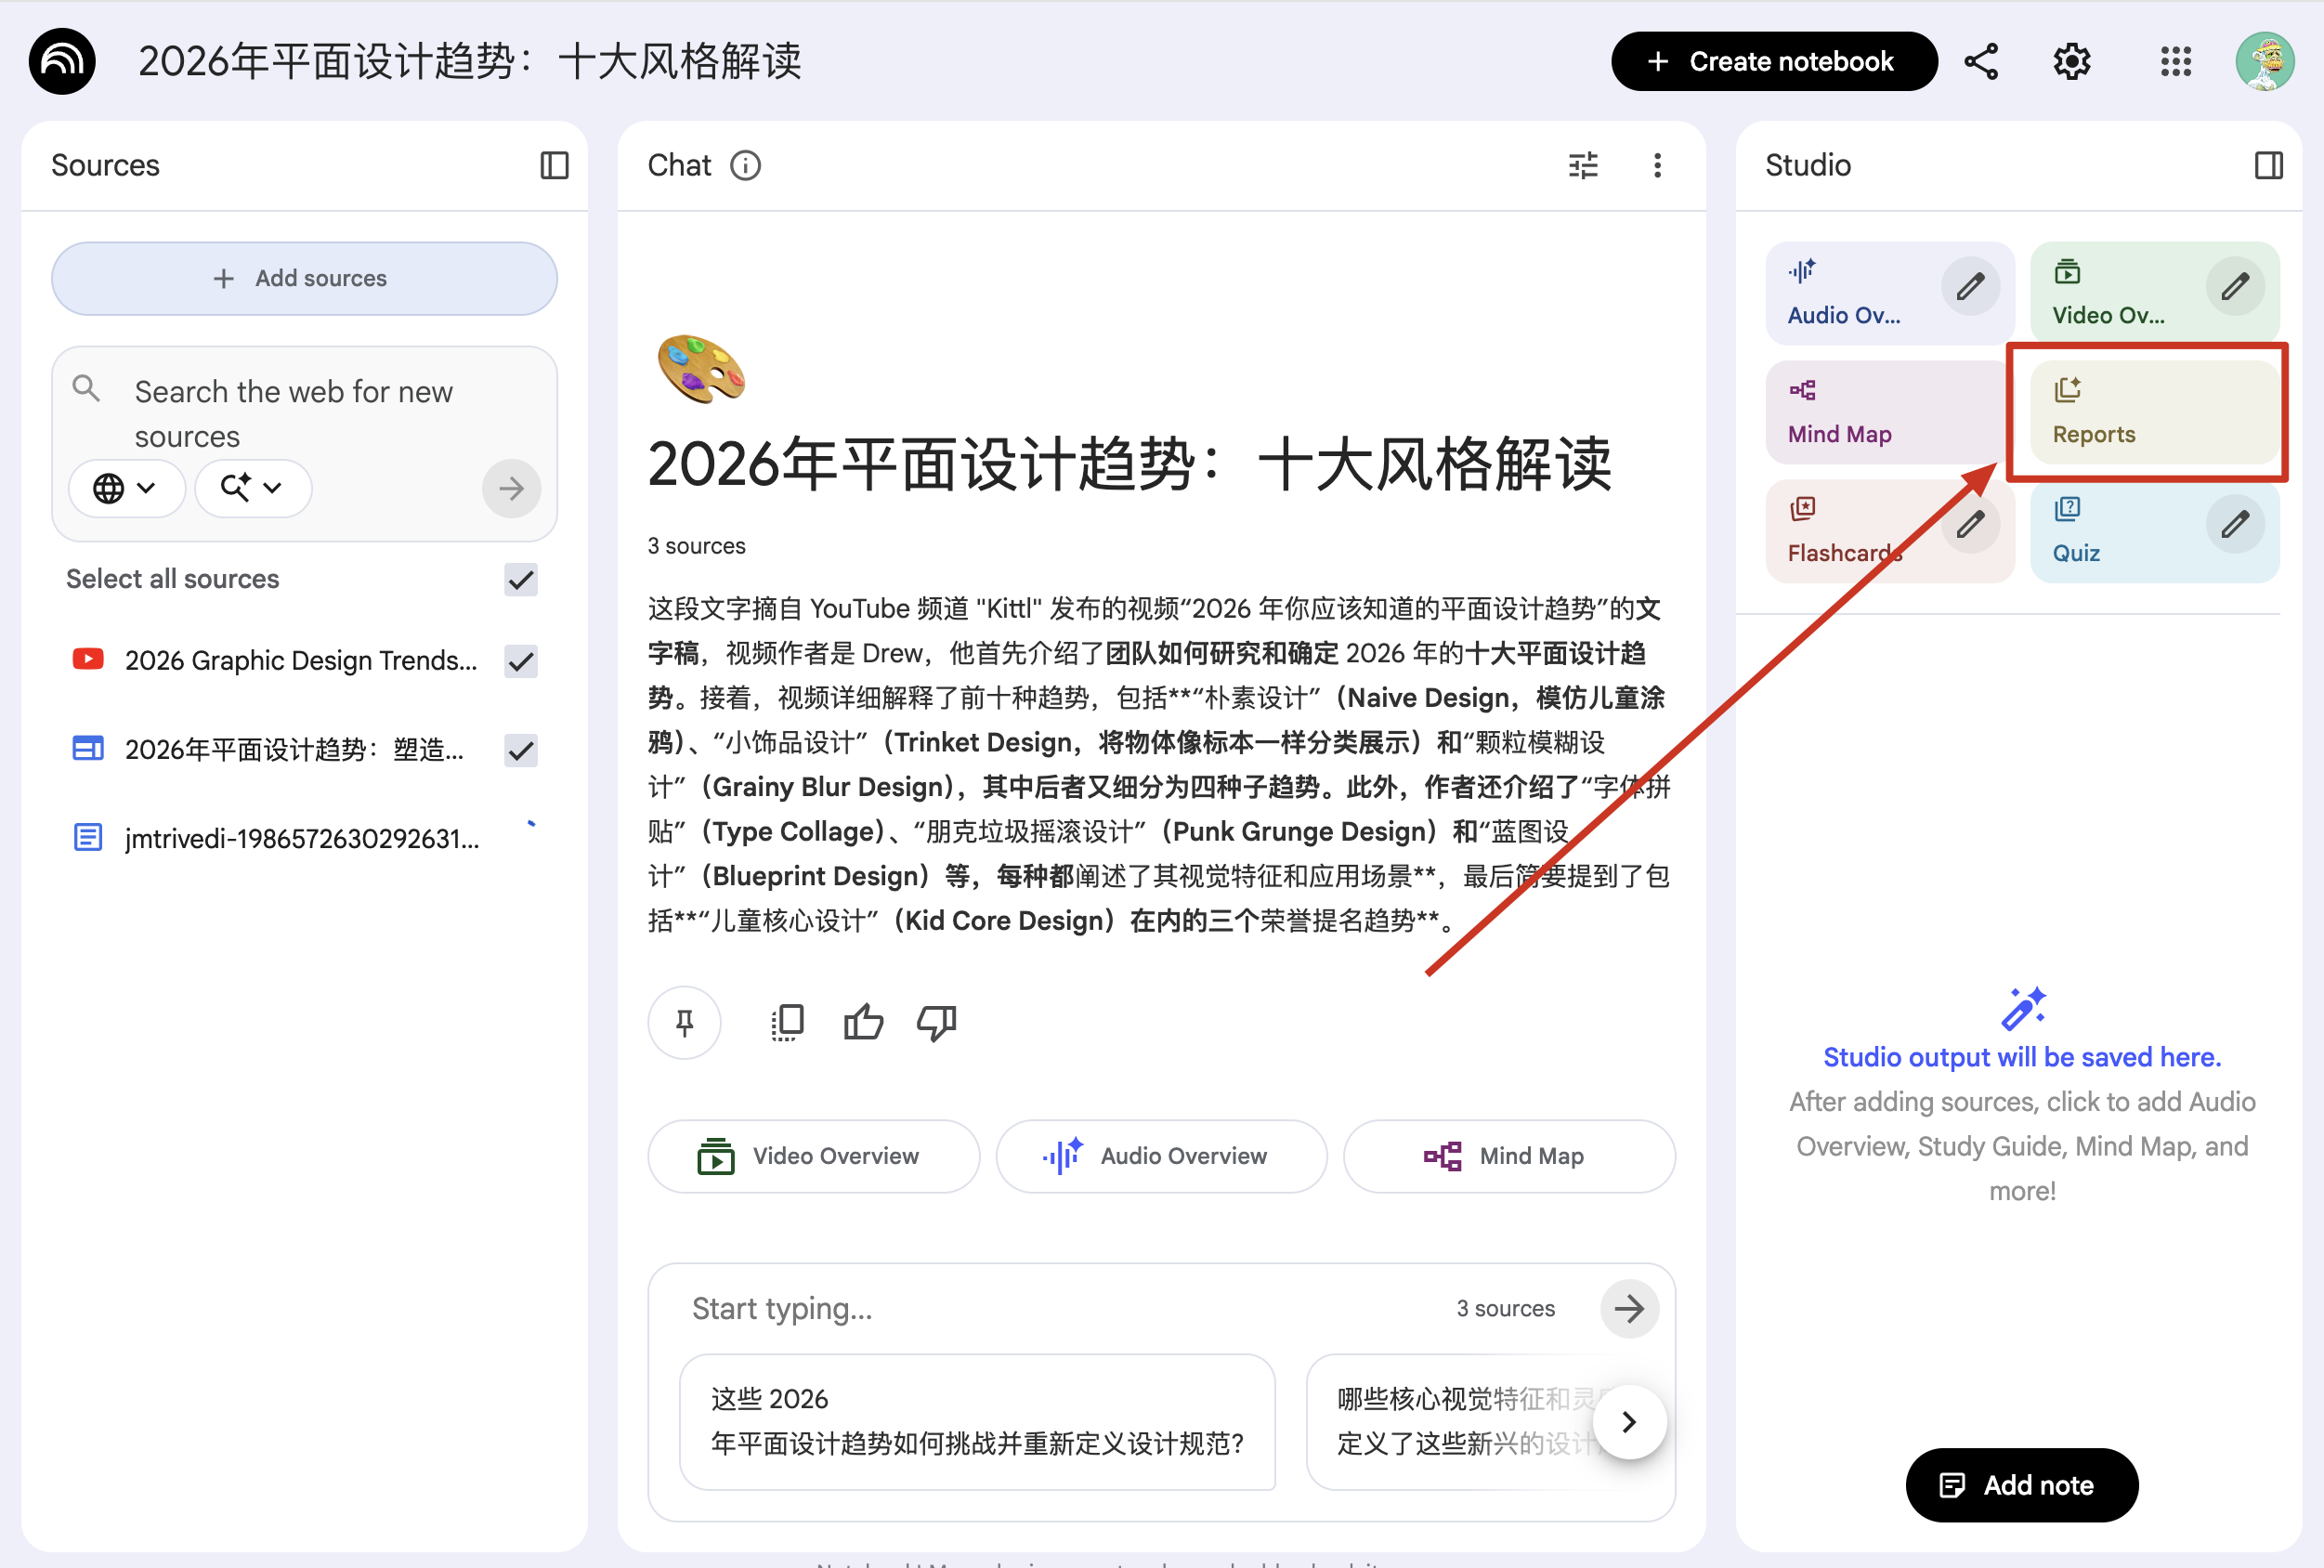Click the thumbs down icon
The height and width of the screenshot is (1568, 2324).
[x=937, y=1022]
